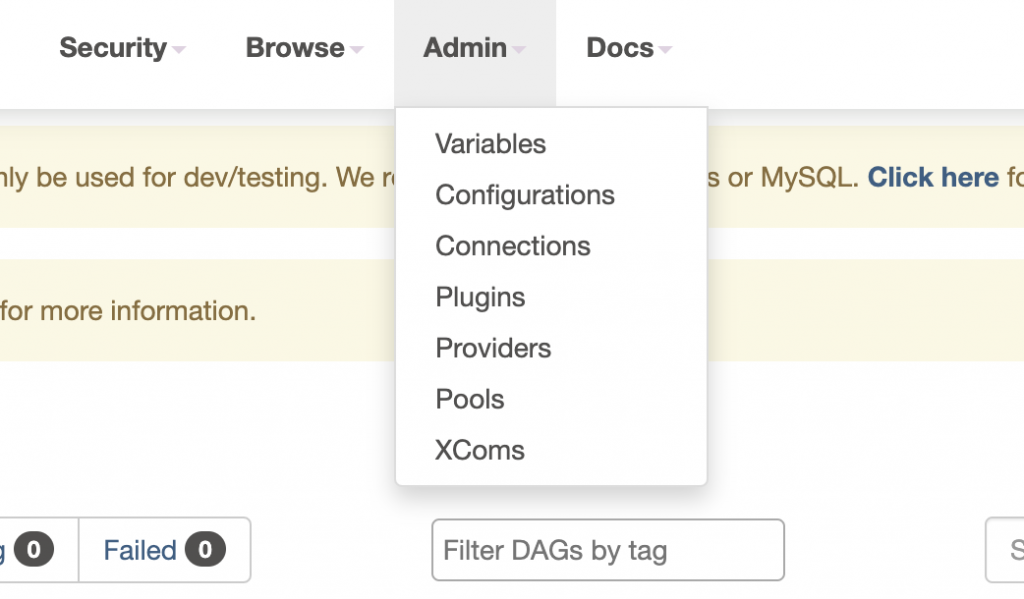Open the Variables admin page
The height and width of the screenshot is (599, 1024).
click(x=490, y=144)
